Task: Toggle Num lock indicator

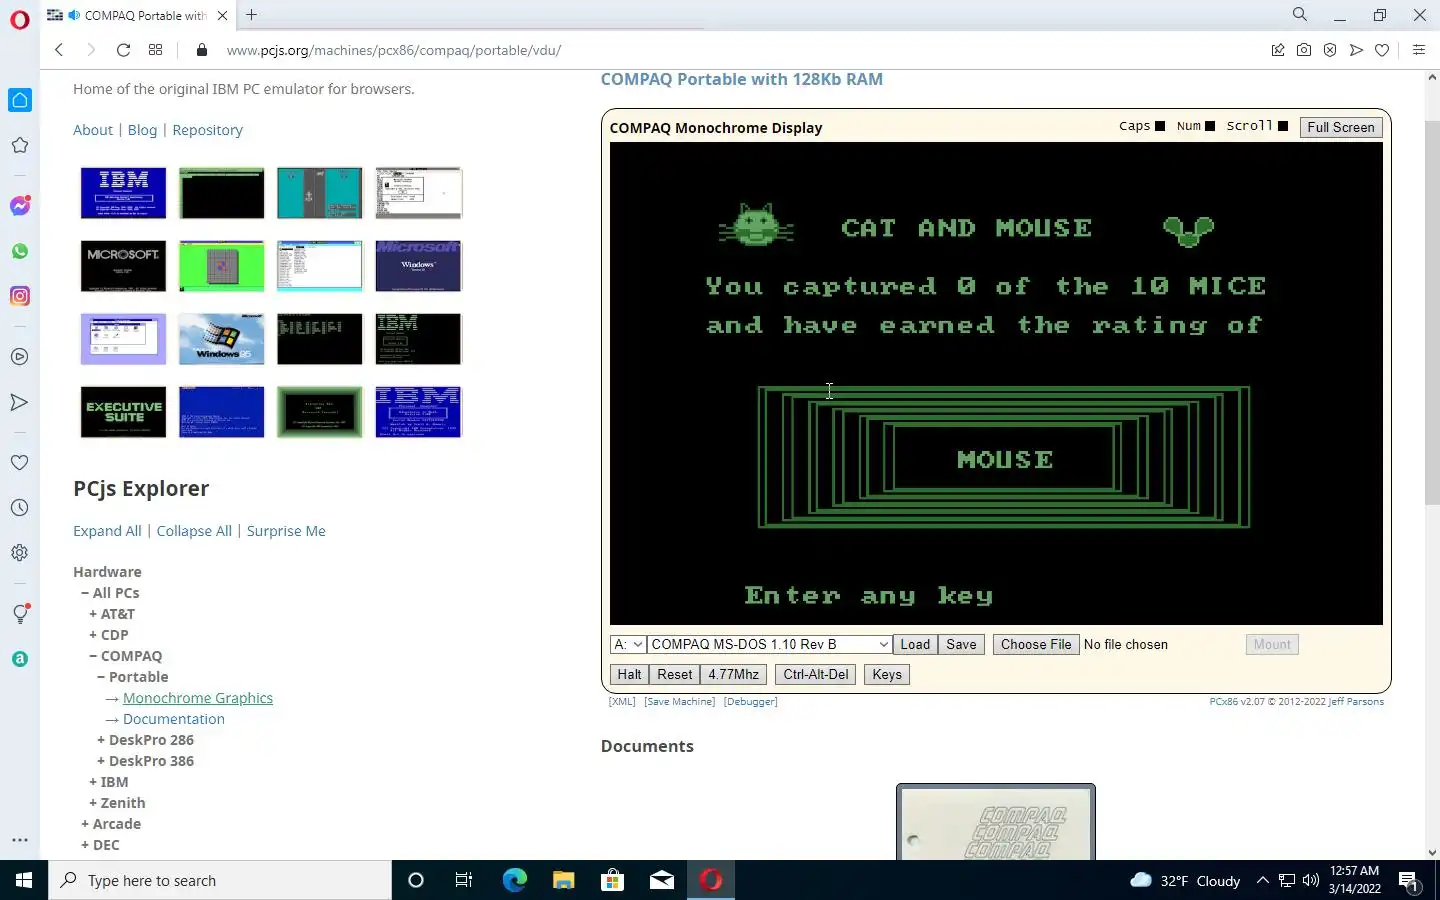Action: coord(1210,126)
